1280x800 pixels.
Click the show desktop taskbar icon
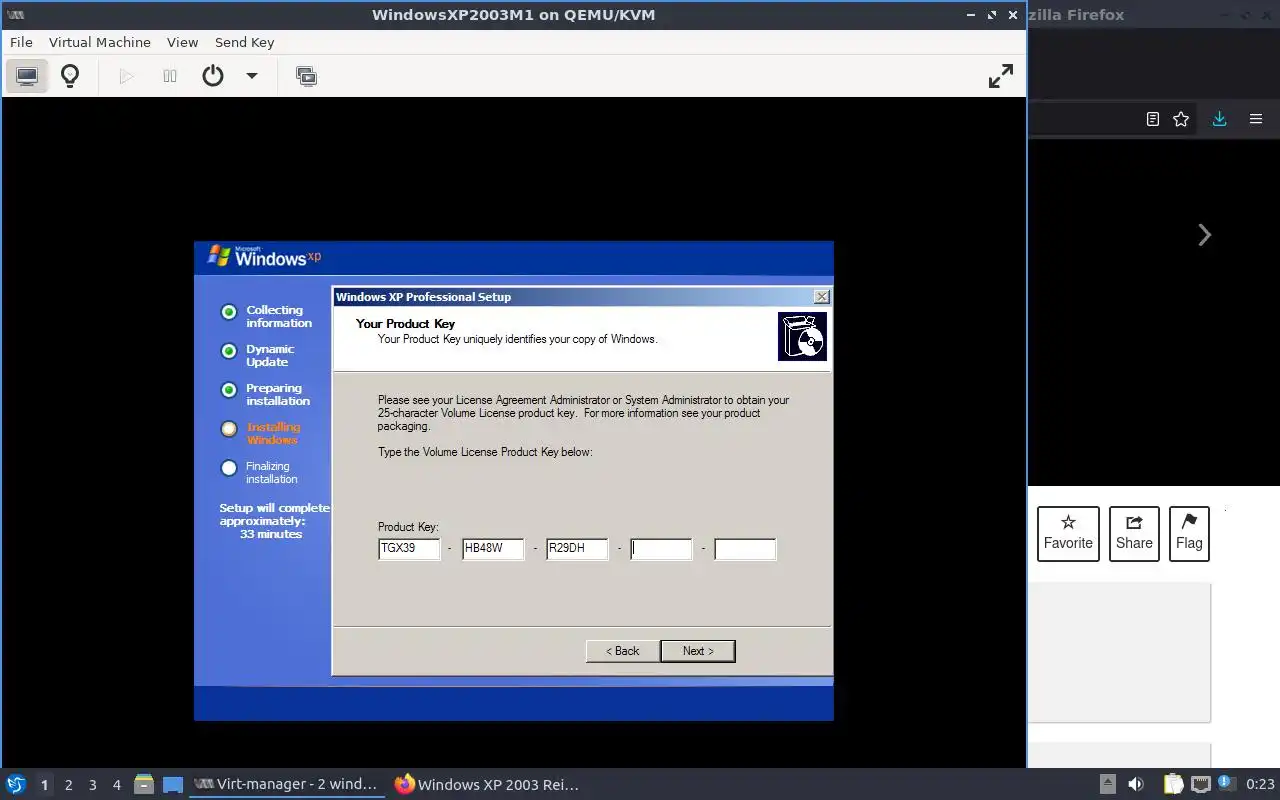point(173,784)
